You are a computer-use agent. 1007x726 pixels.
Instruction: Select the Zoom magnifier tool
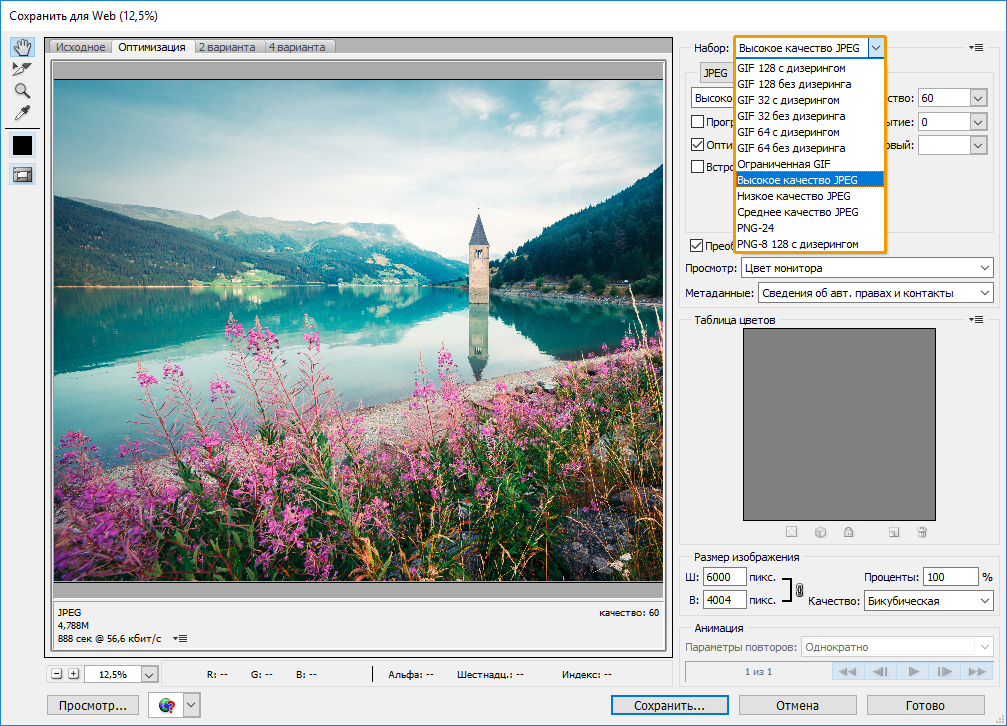[x=22, y=91]
